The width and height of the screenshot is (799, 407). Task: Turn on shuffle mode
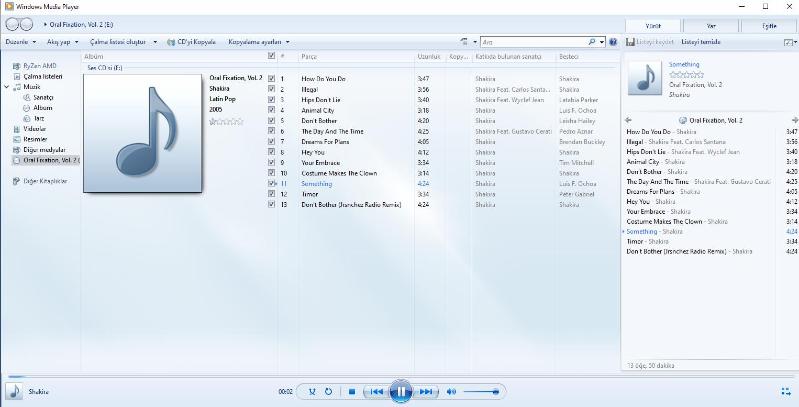point(312,392)
